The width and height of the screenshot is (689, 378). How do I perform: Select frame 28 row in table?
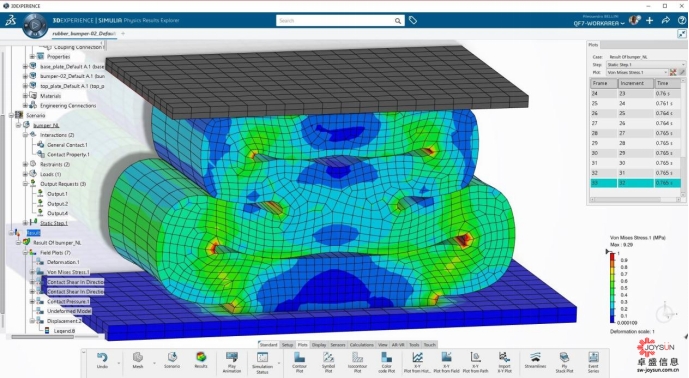pyautogui.click(x=635, y=133)
